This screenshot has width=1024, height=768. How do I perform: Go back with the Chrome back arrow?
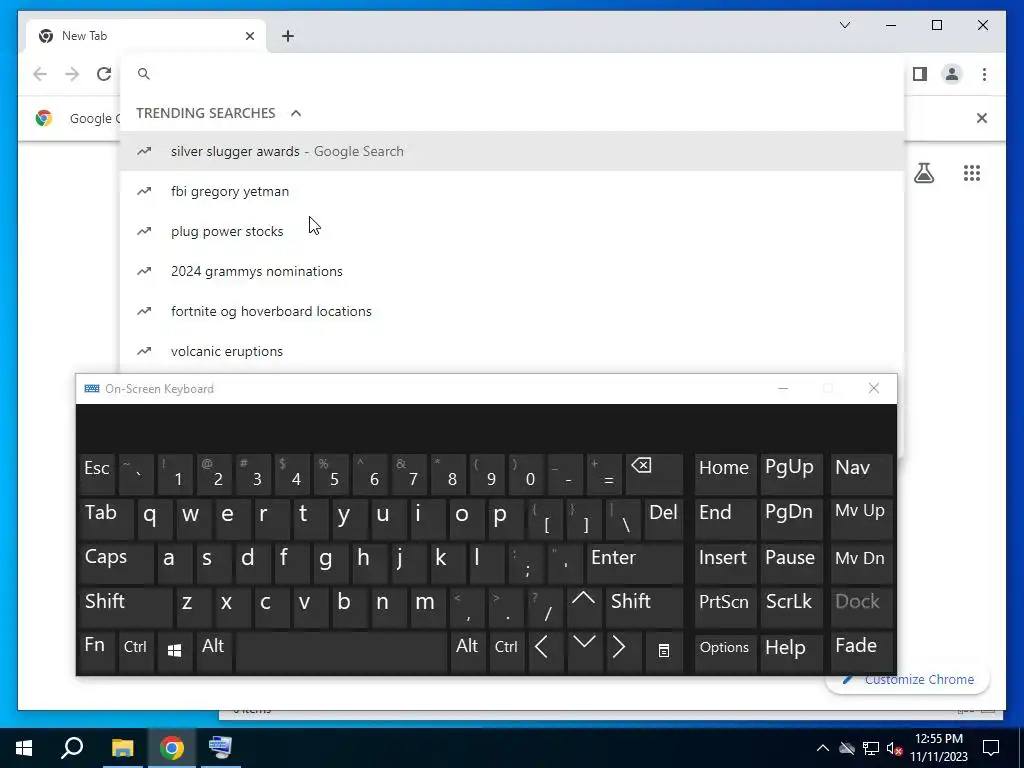[40, 74]
